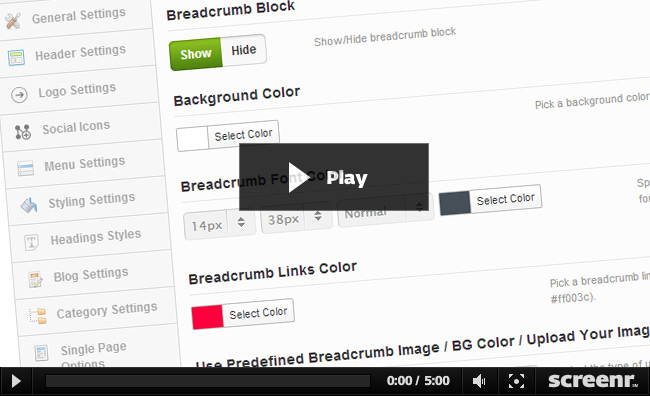Click the General Settings wrench icon
This screenshot has width=650, height=396.
pos(13,21)
